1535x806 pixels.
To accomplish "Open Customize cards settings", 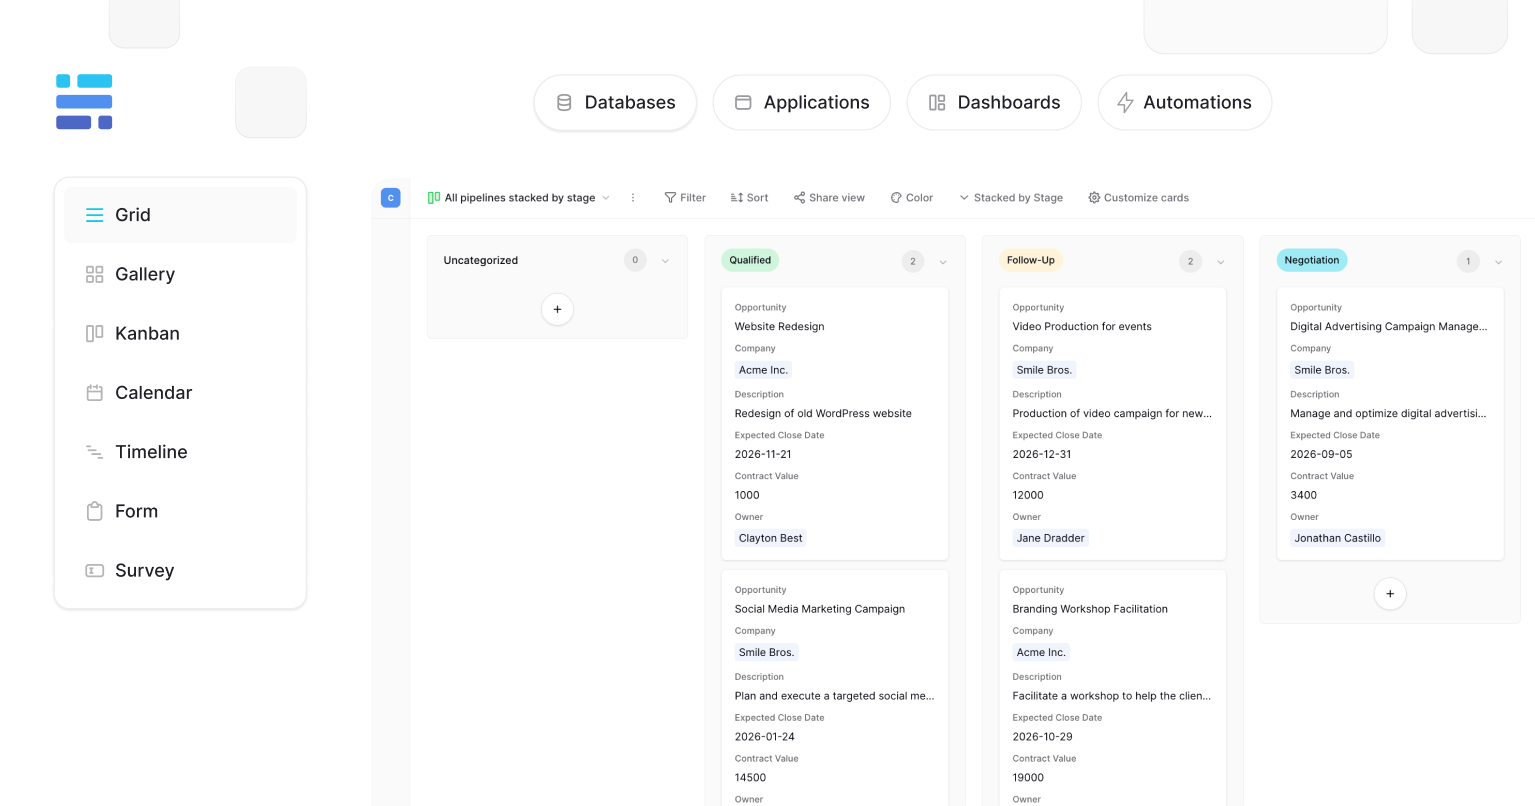I will 1138,198.
